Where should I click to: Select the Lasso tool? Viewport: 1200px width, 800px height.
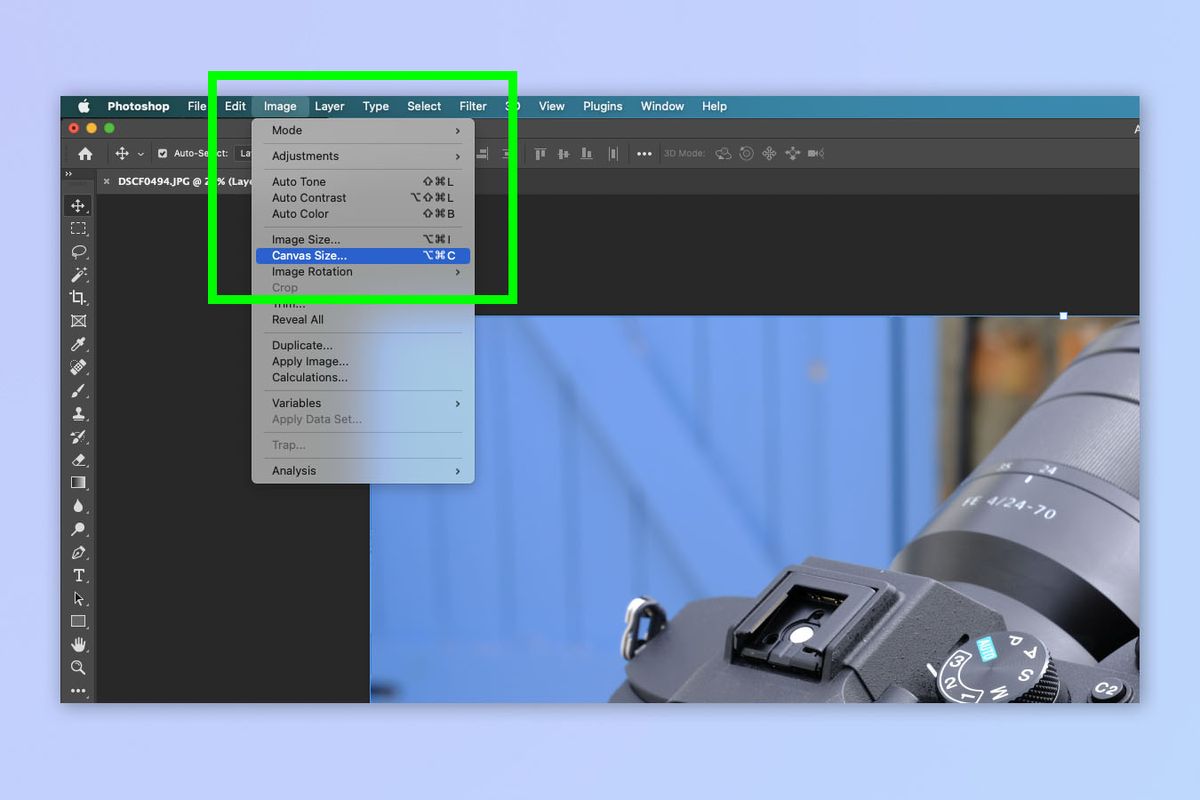79,252
